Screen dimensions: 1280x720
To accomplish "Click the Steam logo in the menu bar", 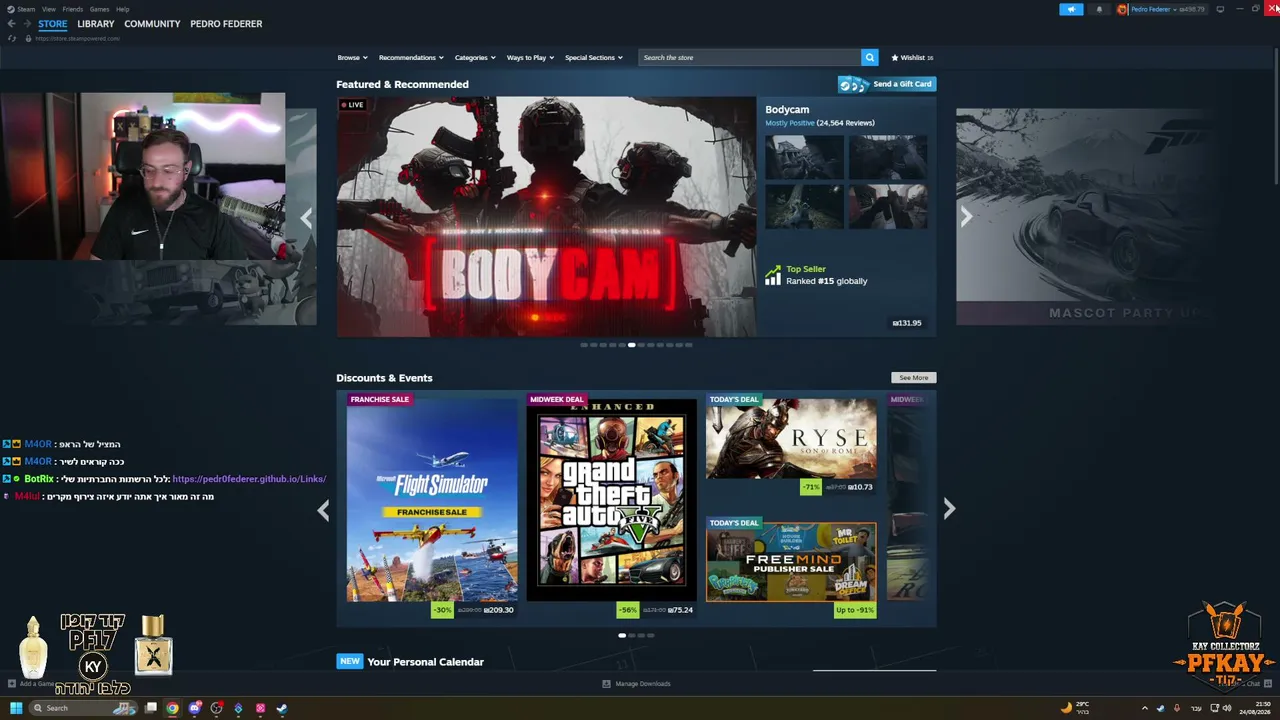I will (12, 9).
